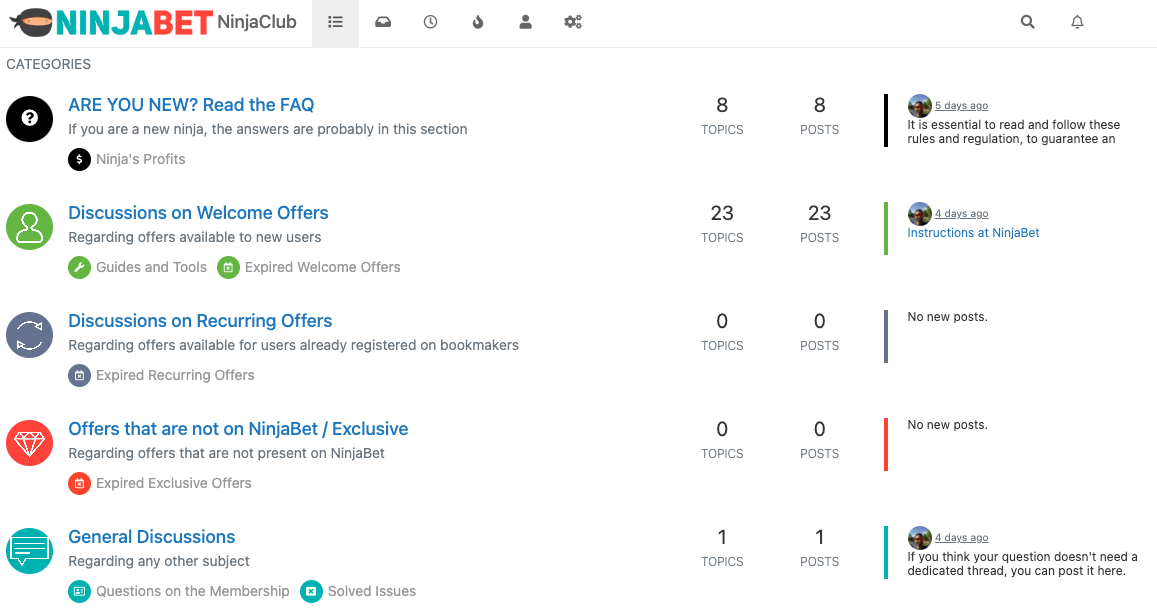Viewport: 1157px width, 610px height.
Task: Open Guides and Tools subcategory
Action: click(x=151, y=267)
